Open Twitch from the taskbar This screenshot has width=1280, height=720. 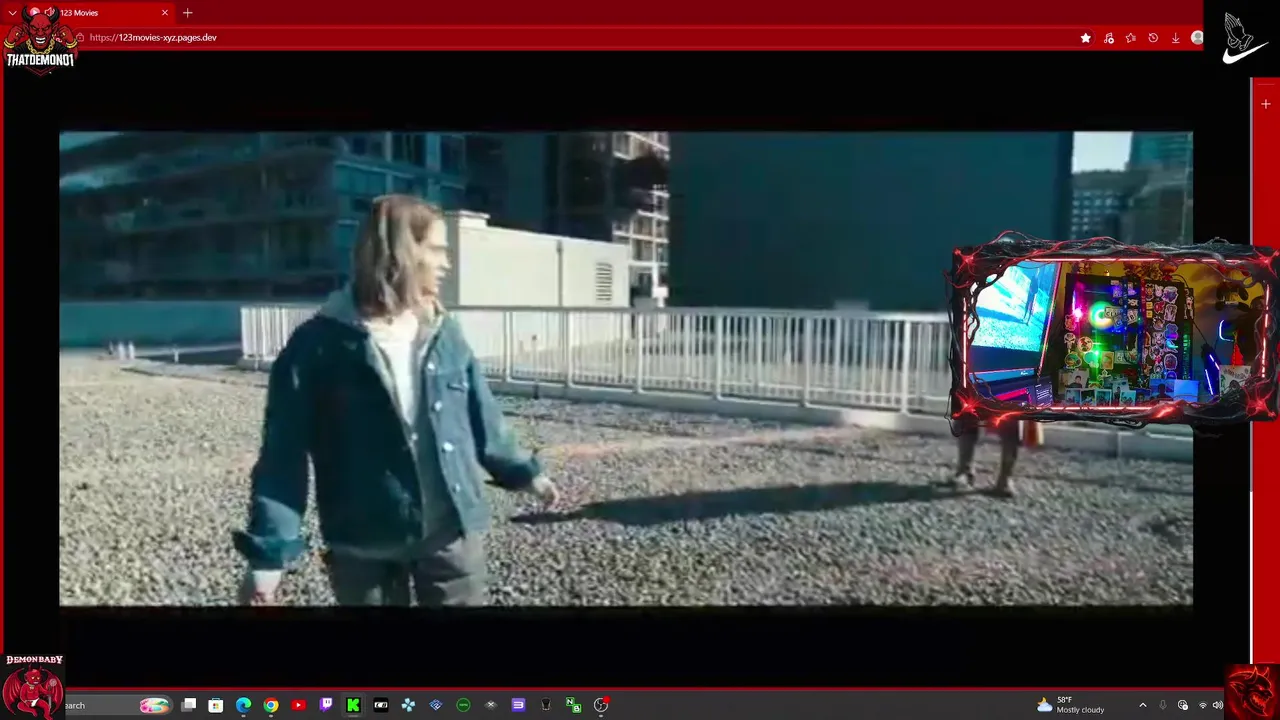326,705
